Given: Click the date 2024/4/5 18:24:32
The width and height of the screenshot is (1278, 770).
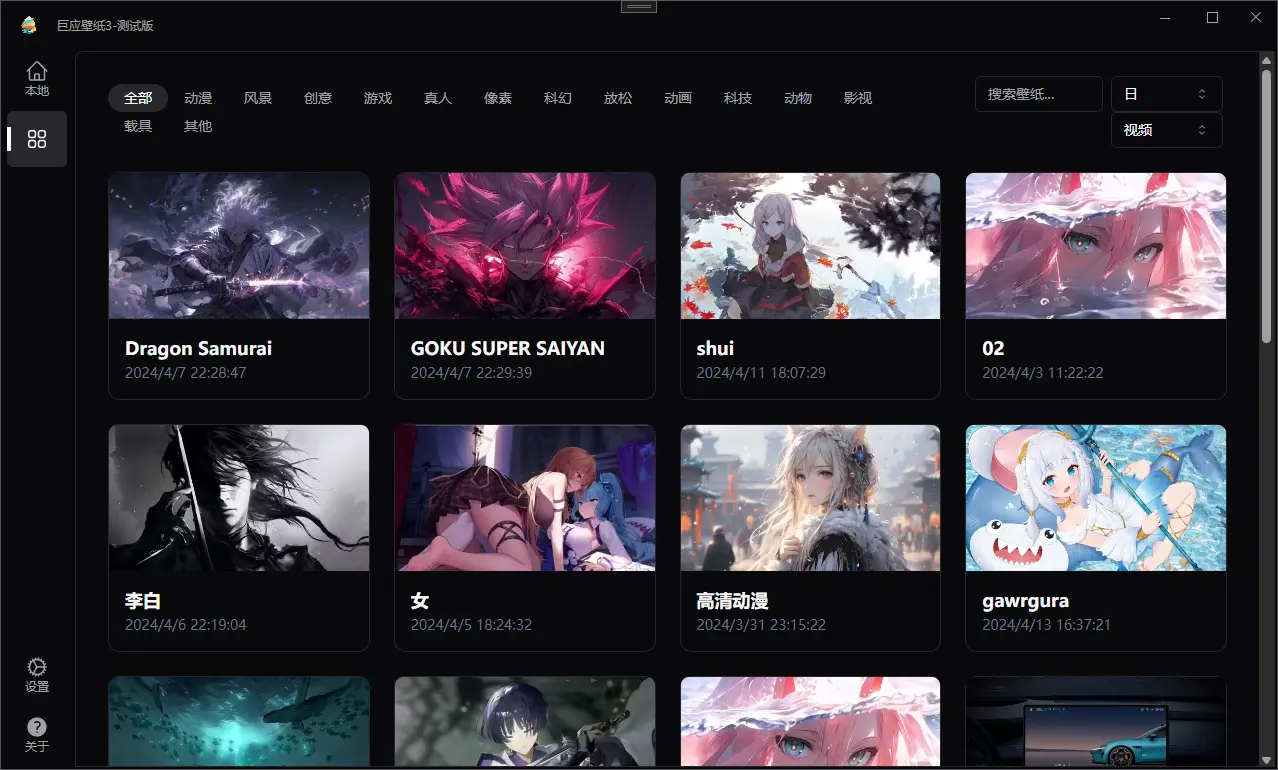Looking at the screenshot, I should (x=471, y=624).
